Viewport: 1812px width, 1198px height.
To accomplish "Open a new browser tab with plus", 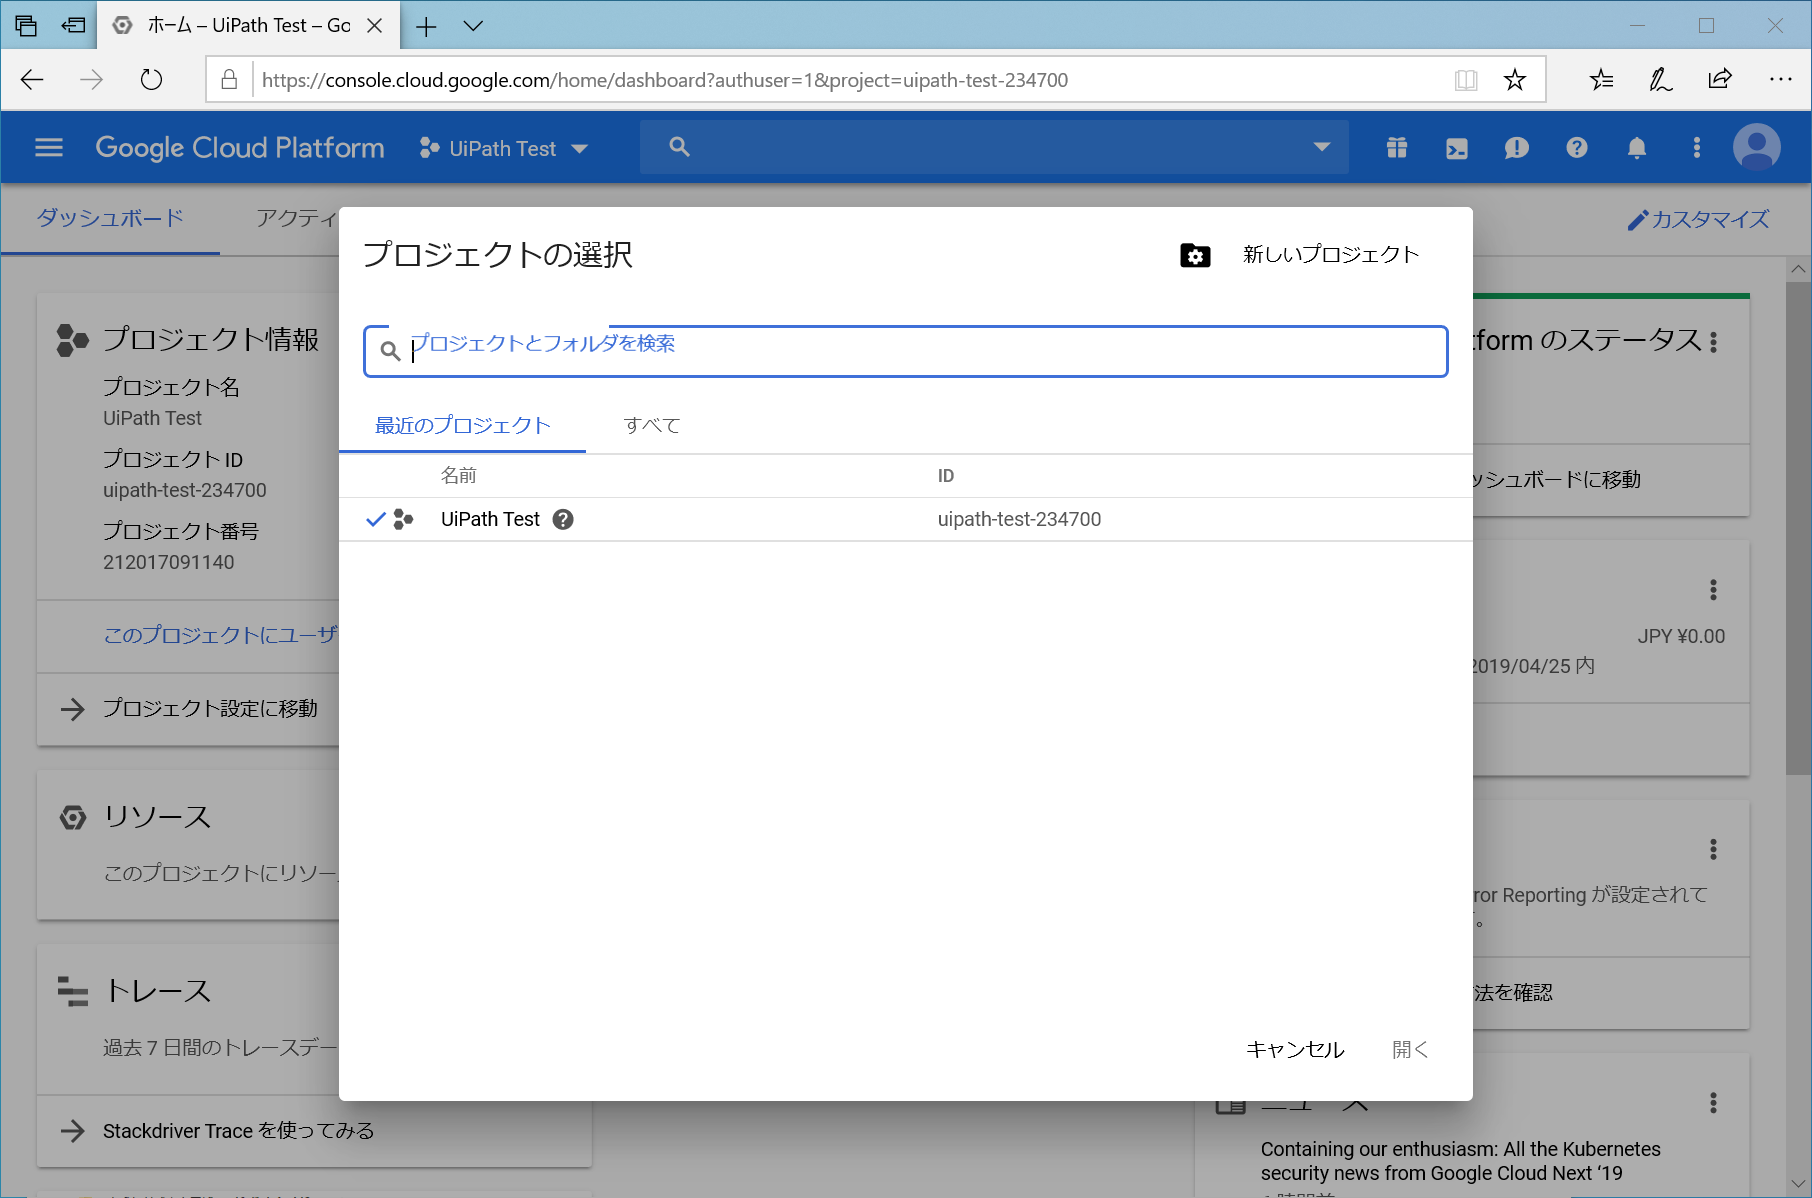I will click(x=426, y=26).
